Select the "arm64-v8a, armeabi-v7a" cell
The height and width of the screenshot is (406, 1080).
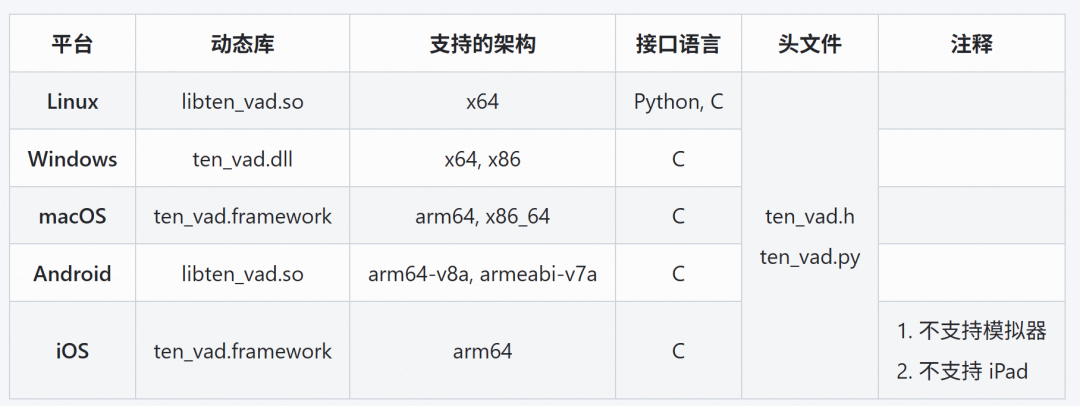482,274
